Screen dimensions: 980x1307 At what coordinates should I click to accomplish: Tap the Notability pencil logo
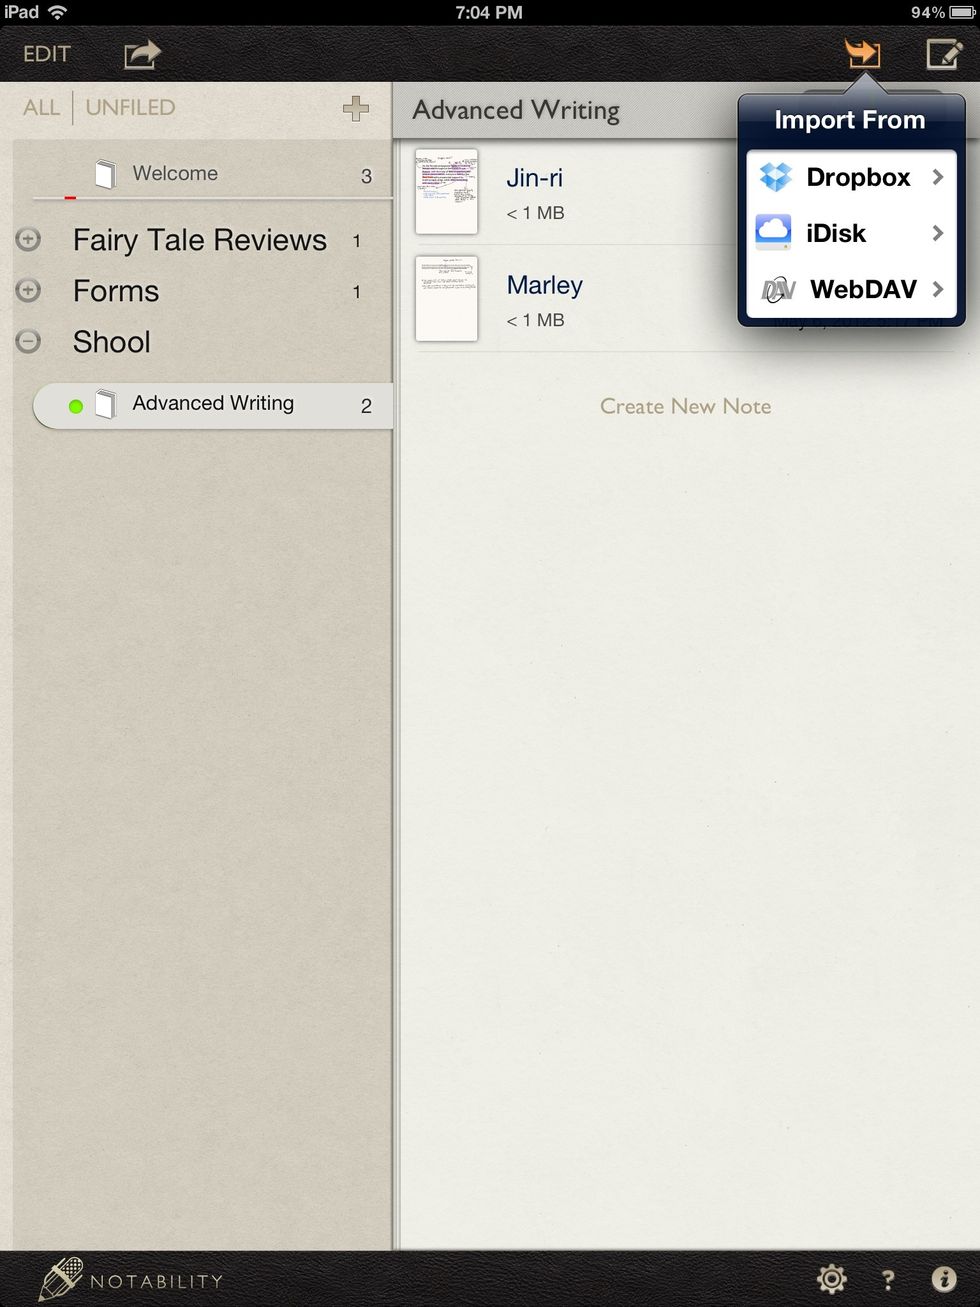click(60, 1279)
